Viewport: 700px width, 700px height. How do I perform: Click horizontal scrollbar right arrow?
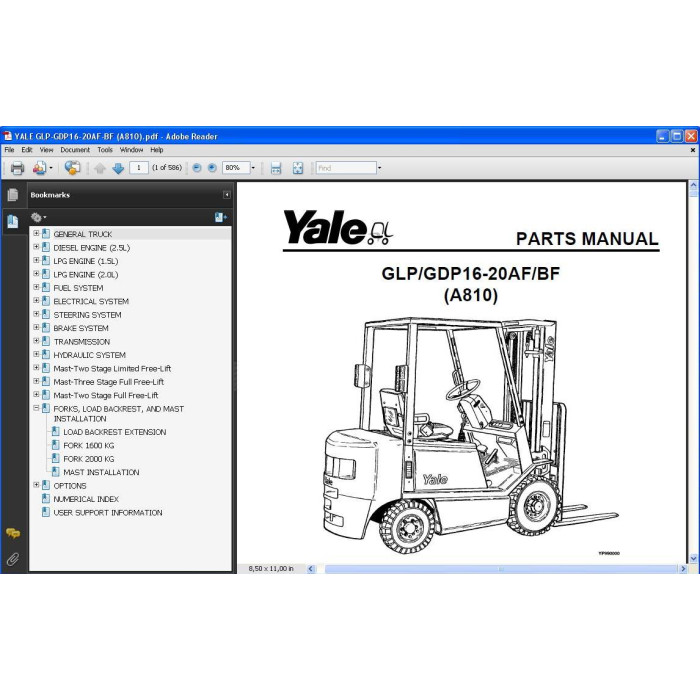(683, 569)
